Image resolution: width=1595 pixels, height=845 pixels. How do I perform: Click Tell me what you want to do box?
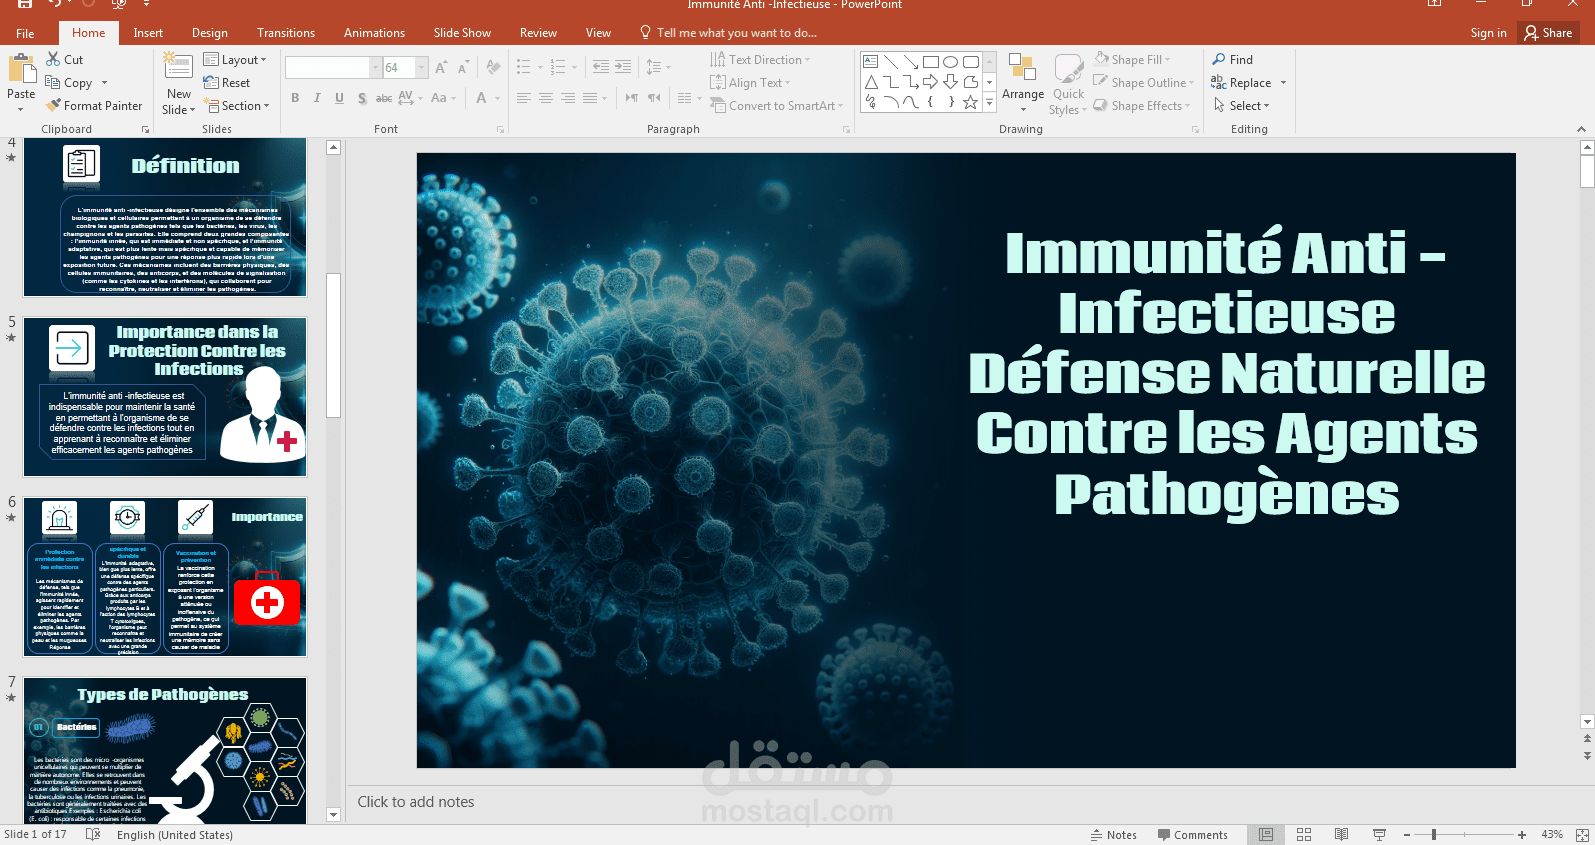click(728, 33)
